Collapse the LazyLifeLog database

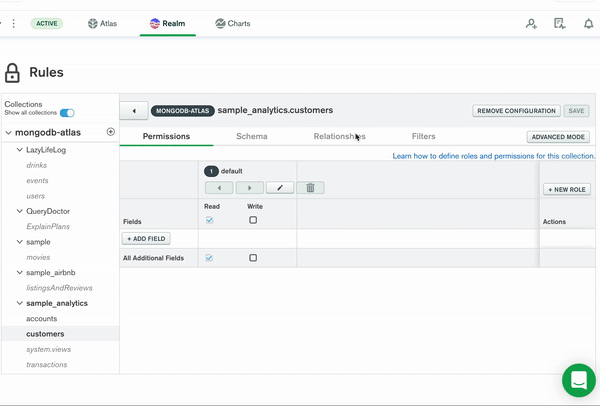click(x=20, y=150)
